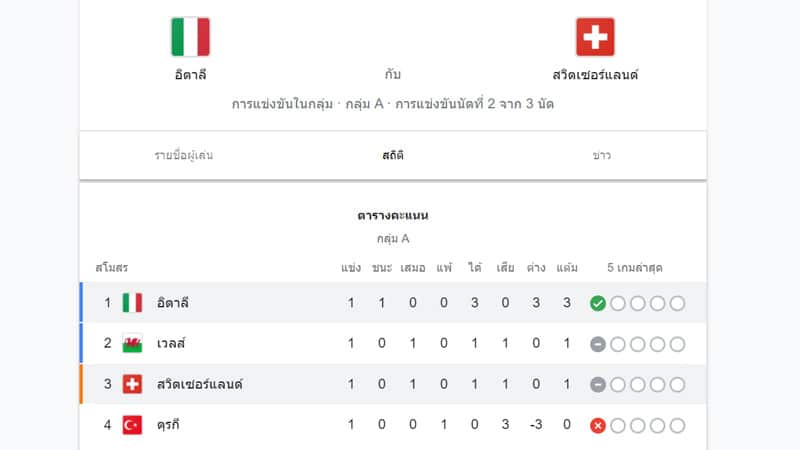Click Wales' gray draw icon
Screen dimensions: 800x450
pyautogui.click(x=597, y=344)
